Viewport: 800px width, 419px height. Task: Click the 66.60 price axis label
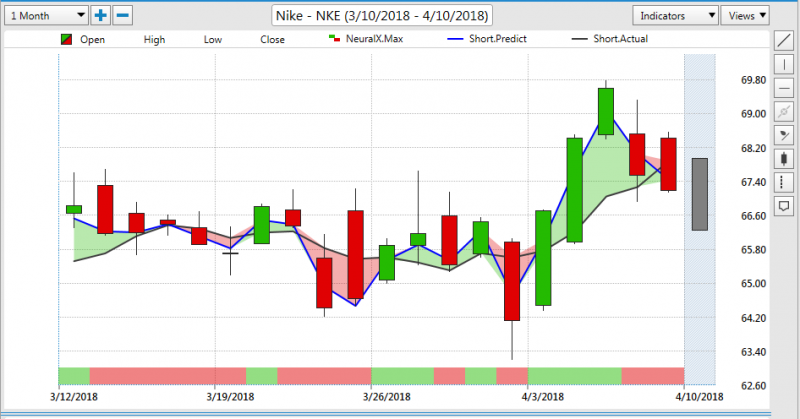click(754, 216)
